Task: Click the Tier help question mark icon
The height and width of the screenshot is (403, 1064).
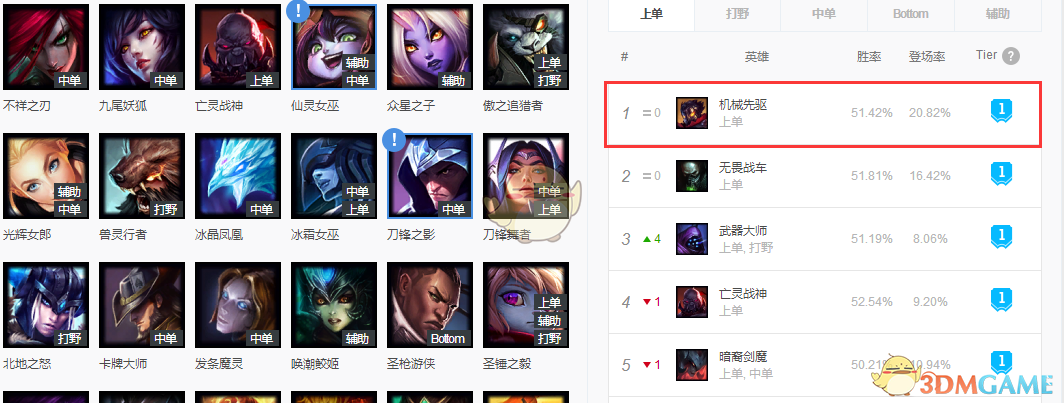Action: coord(1011,56)
